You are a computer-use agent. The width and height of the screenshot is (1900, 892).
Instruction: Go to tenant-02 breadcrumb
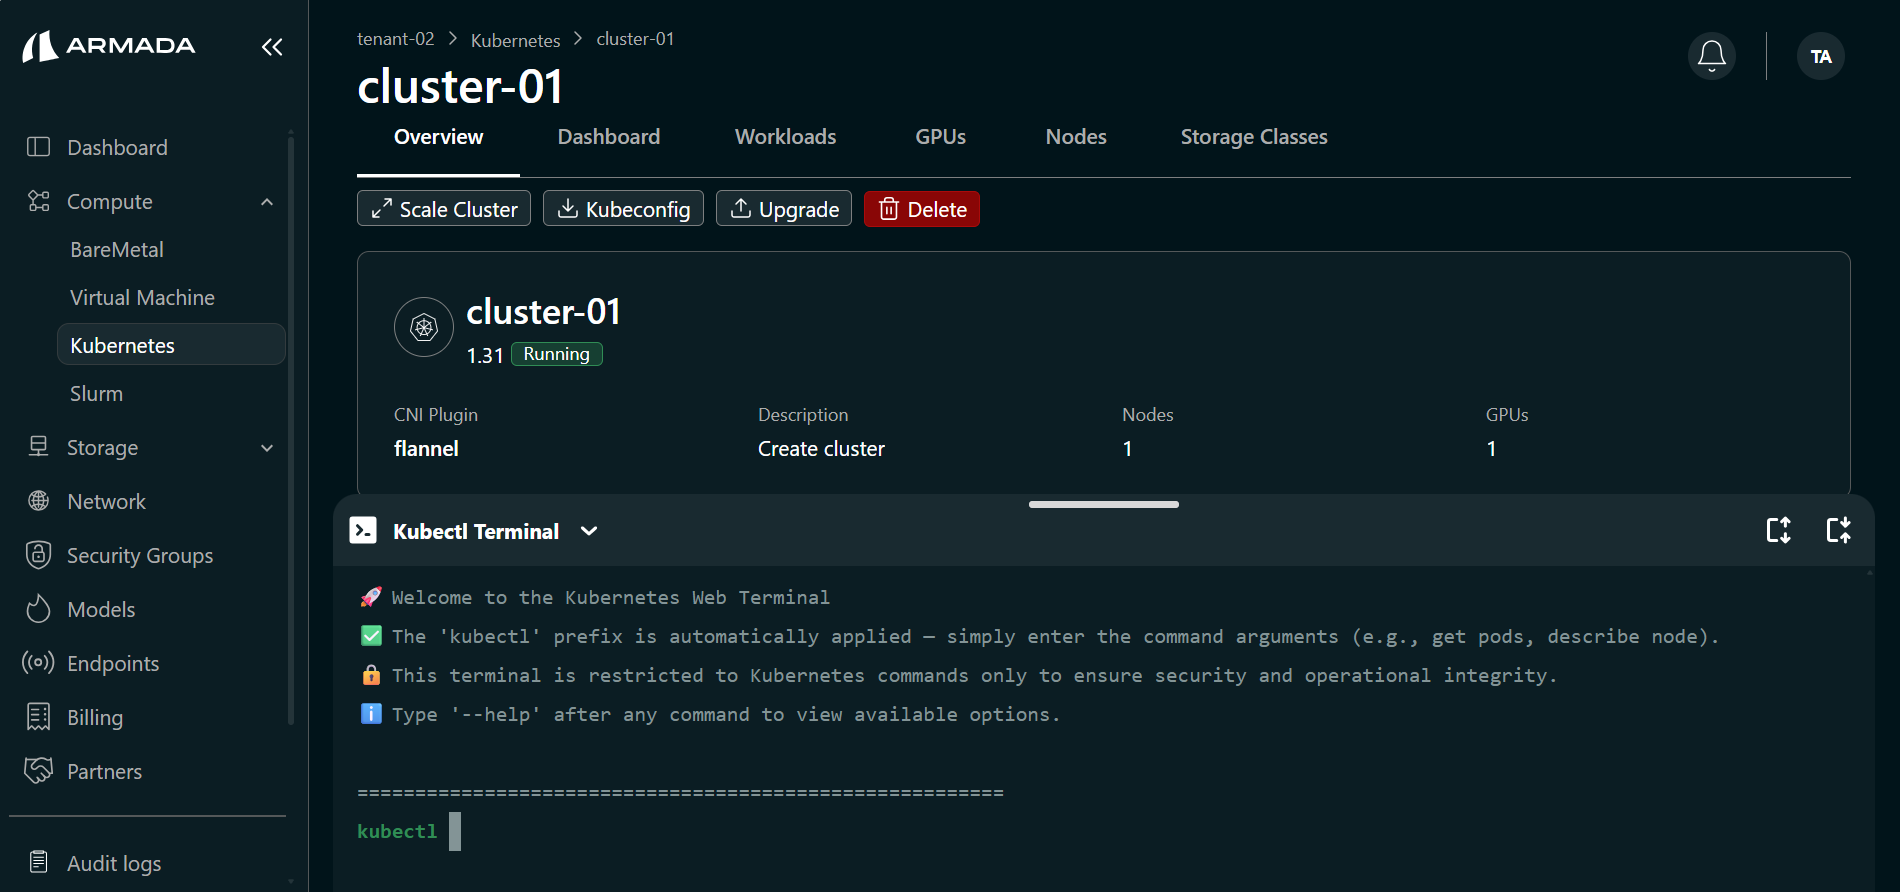(396, 39)
